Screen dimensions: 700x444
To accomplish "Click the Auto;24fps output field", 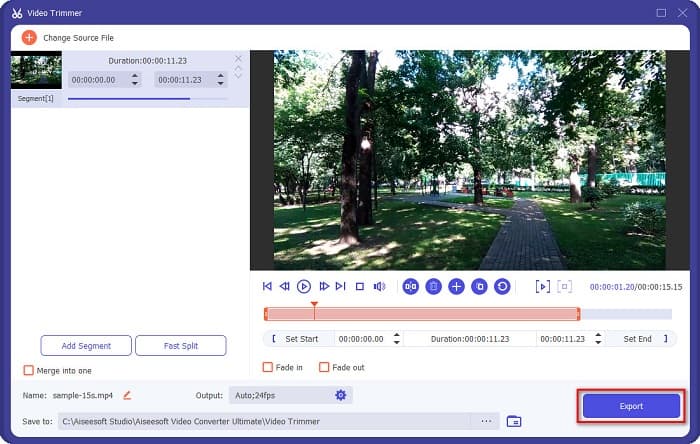I will 291,395.
